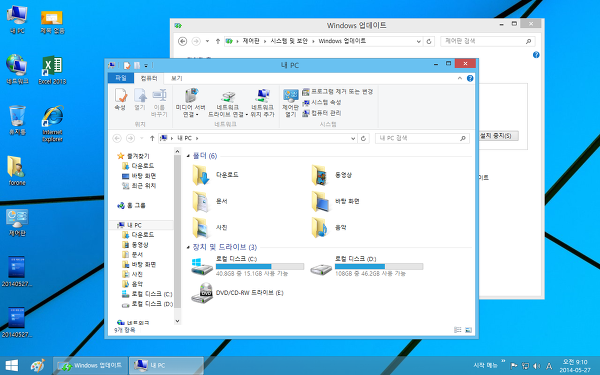600x375 pixels.
Task: Click the navigation pane scroll-up arrow
Action: tap(177, 152)
